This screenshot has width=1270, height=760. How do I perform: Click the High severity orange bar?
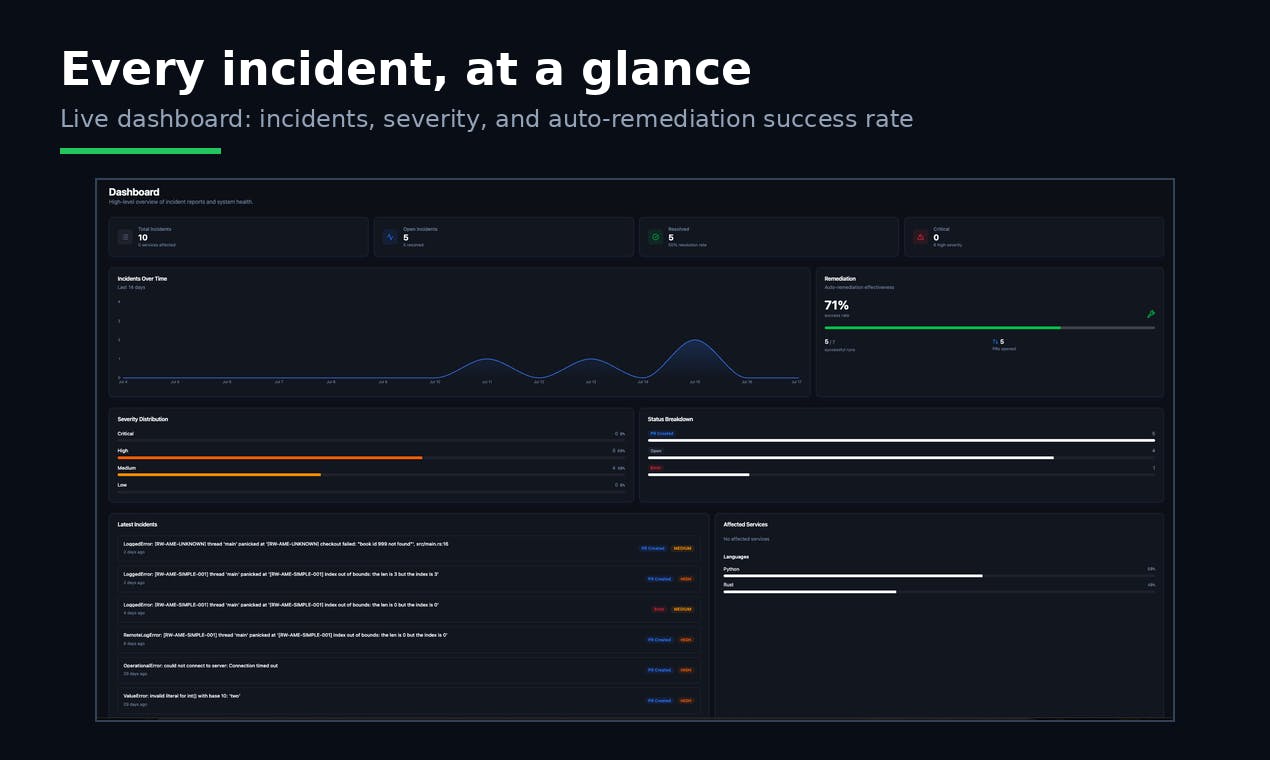270,457
